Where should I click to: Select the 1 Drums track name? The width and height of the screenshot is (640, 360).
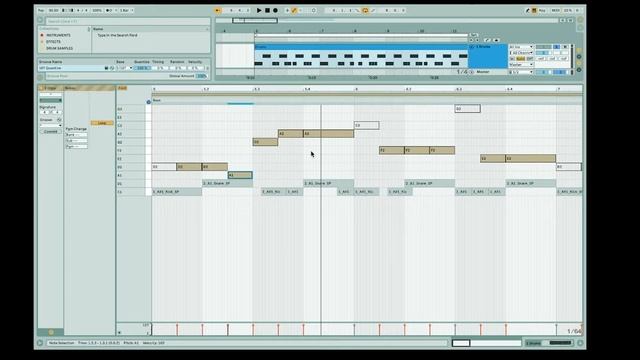tap(483, 47)
